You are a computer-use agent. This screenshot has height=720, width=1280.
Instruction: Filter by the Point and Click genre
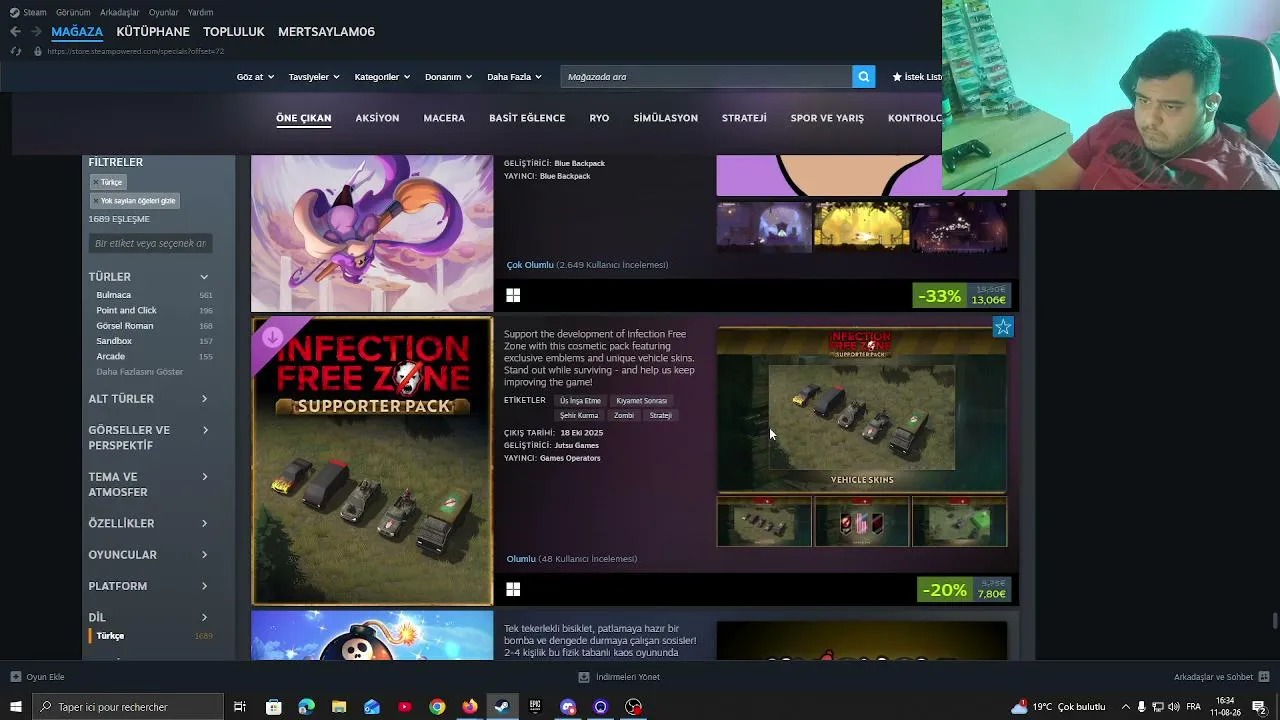point(126,310)
